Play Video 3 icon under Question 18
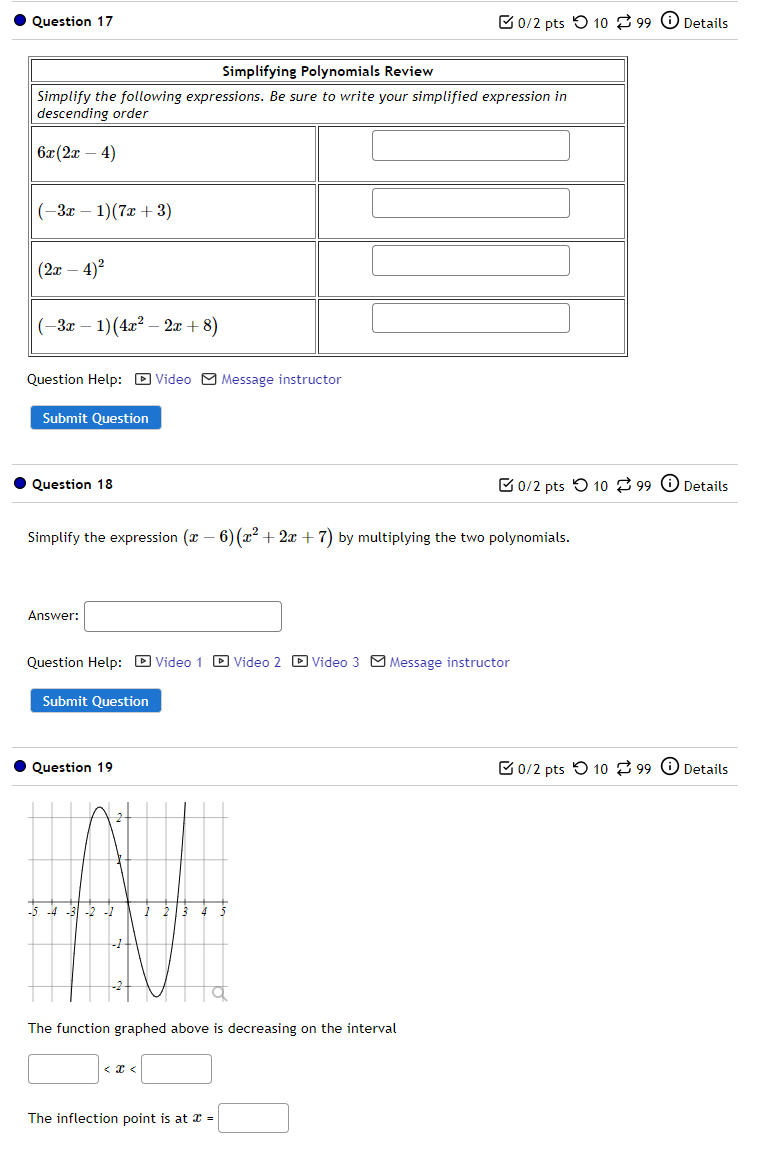The height and width of the screenshot is (1149, 765). (x=300, y=662)
